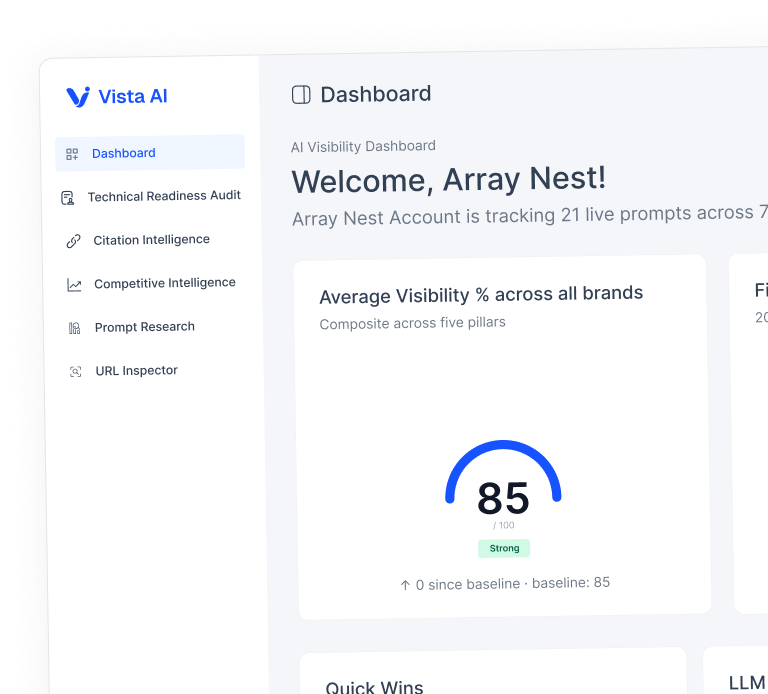This screenshot has width=768, height=694.
Task: Click the up arrow beside '0 since baseline'
Action: coord(405,585)
